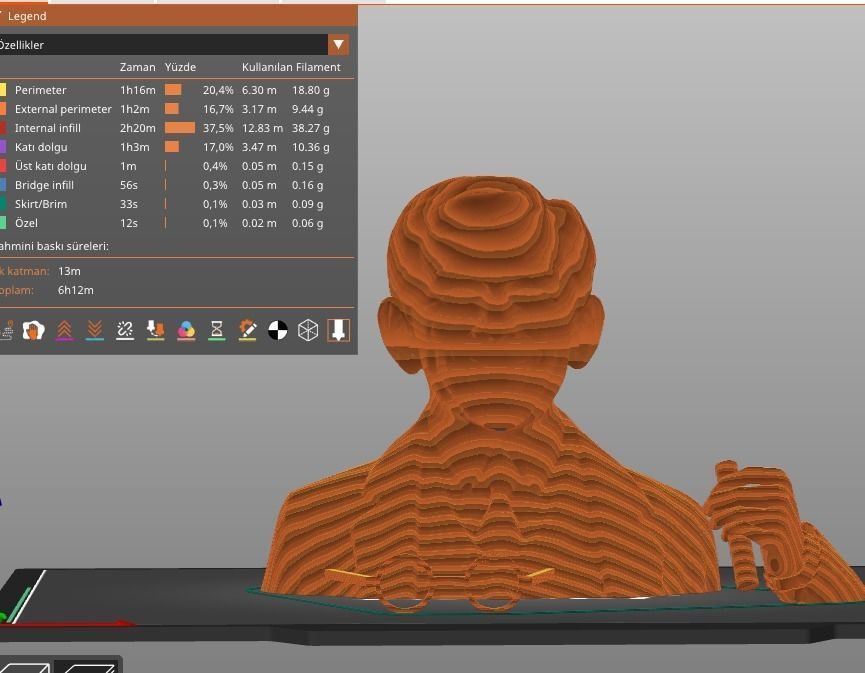The image size is (865, 673).
Task: Click the Üst katı dolgu label
Action: (50, 166)
